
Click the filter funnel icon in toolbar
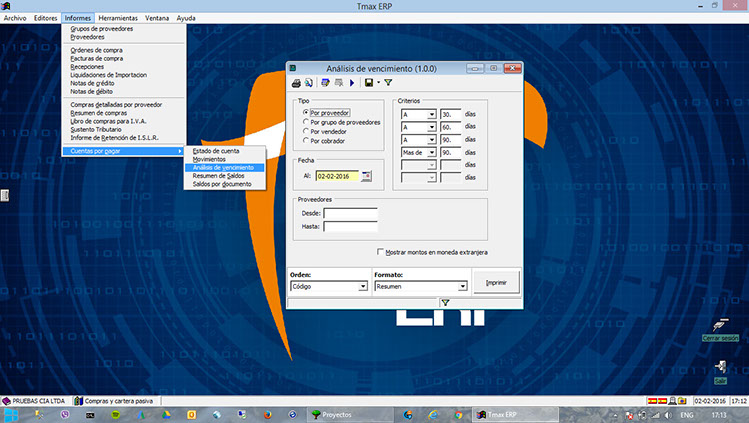[x=388, y=82]
